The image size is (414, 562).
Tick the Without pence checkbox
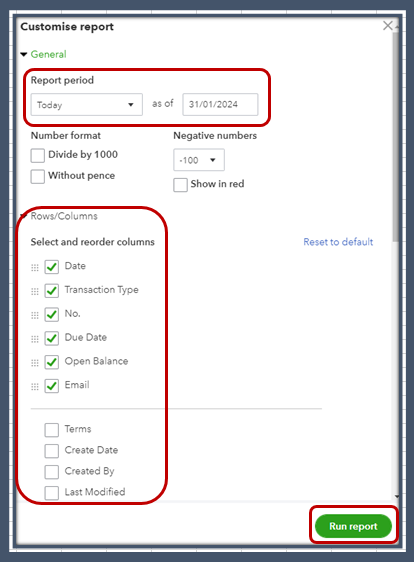tap(38, 177)
